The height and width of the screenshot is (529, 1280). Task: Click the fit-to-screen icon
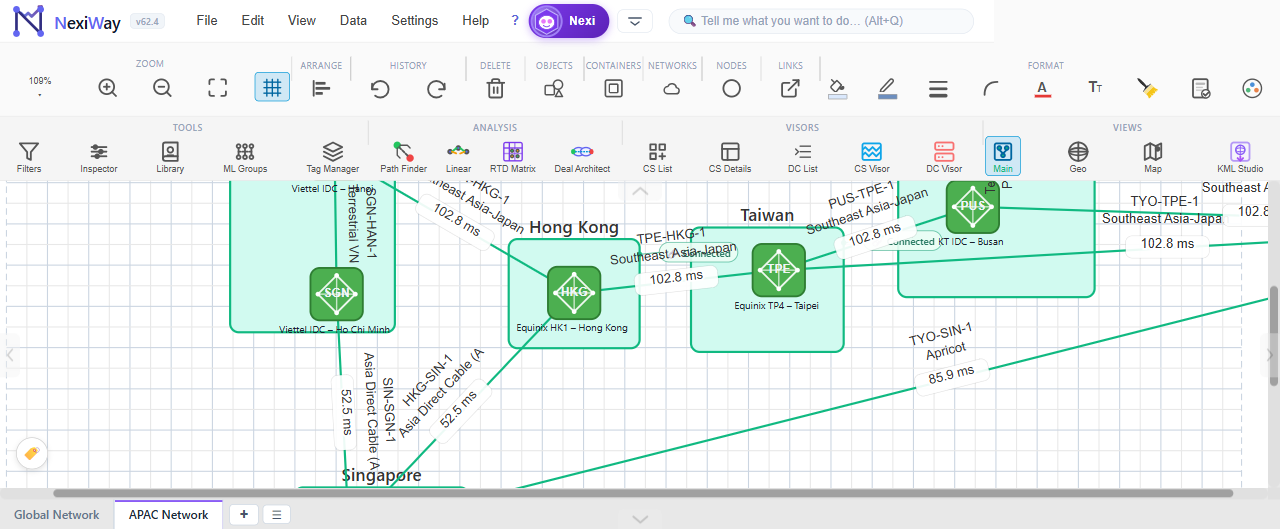(x=217, y=88)
